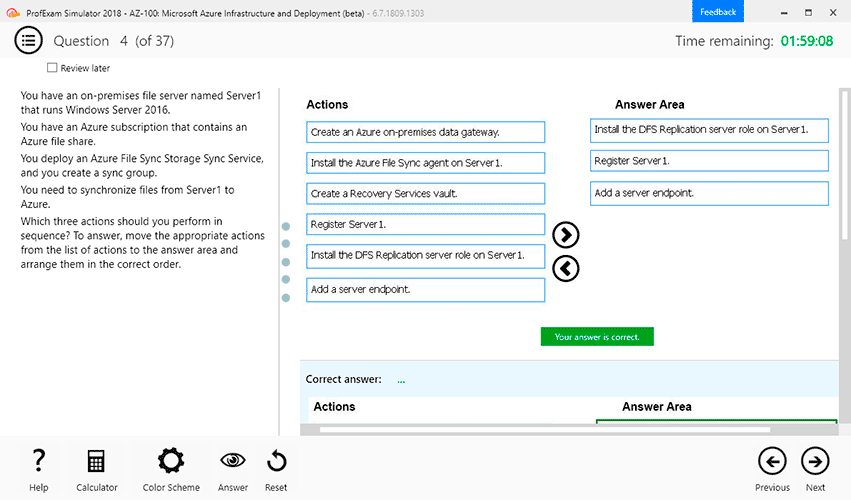Select 'Add a server endpoint' in Actions list
851x500 pixels.
click(426, 290)
